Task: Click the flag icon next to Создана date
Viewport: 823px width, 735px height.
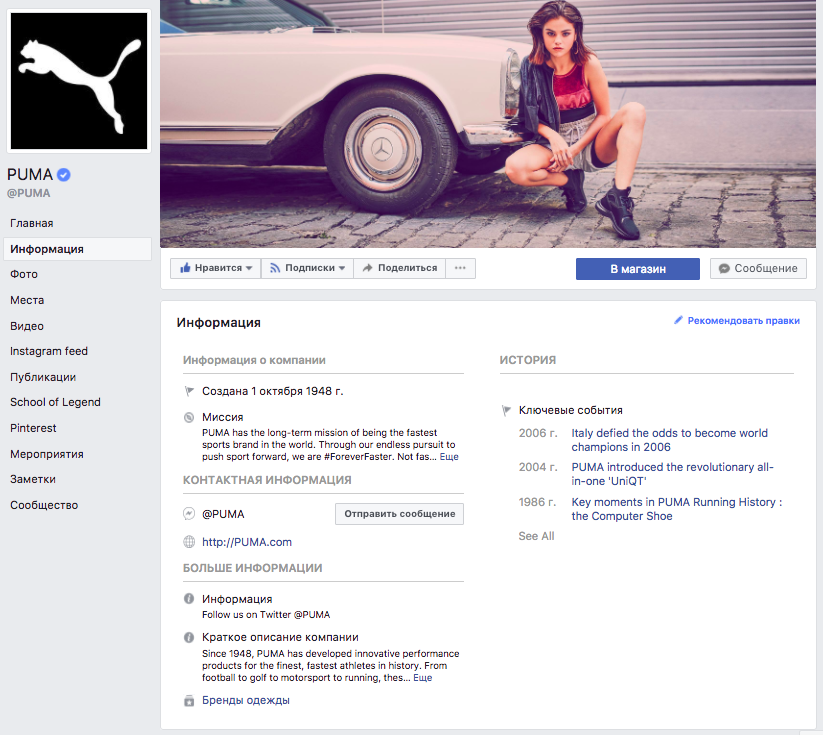Action: (x=189, y=391)
